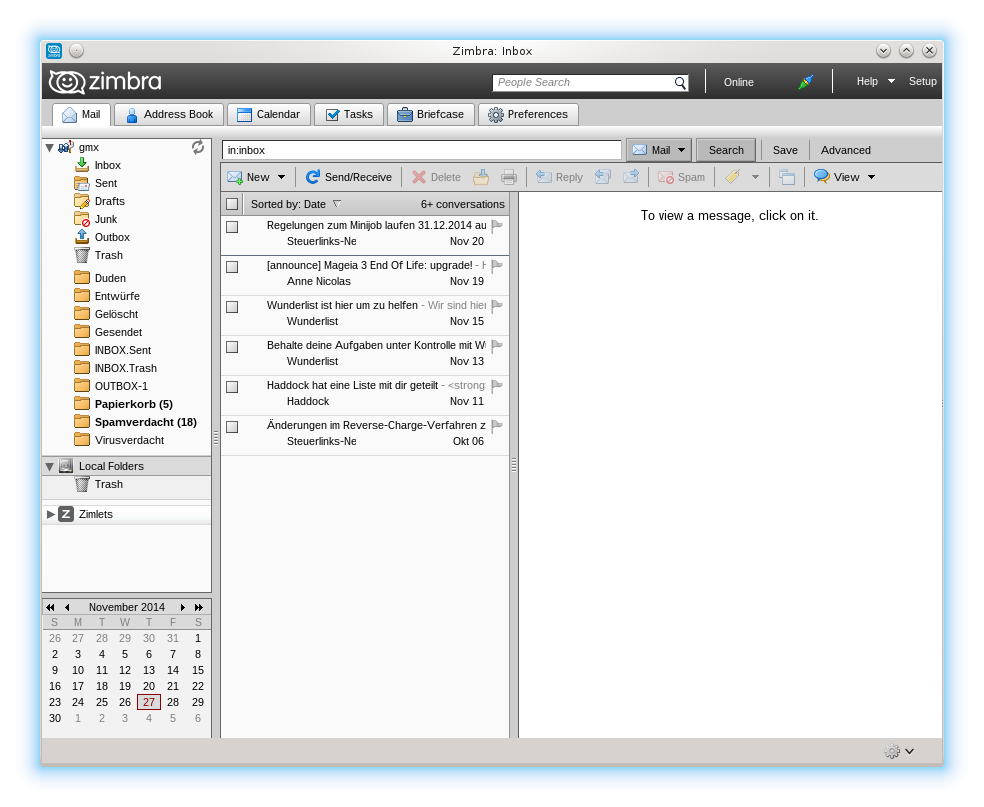Check the select-all conversations checkbox
The width and height of the screenshot is (984, 807).
point(232,204)
